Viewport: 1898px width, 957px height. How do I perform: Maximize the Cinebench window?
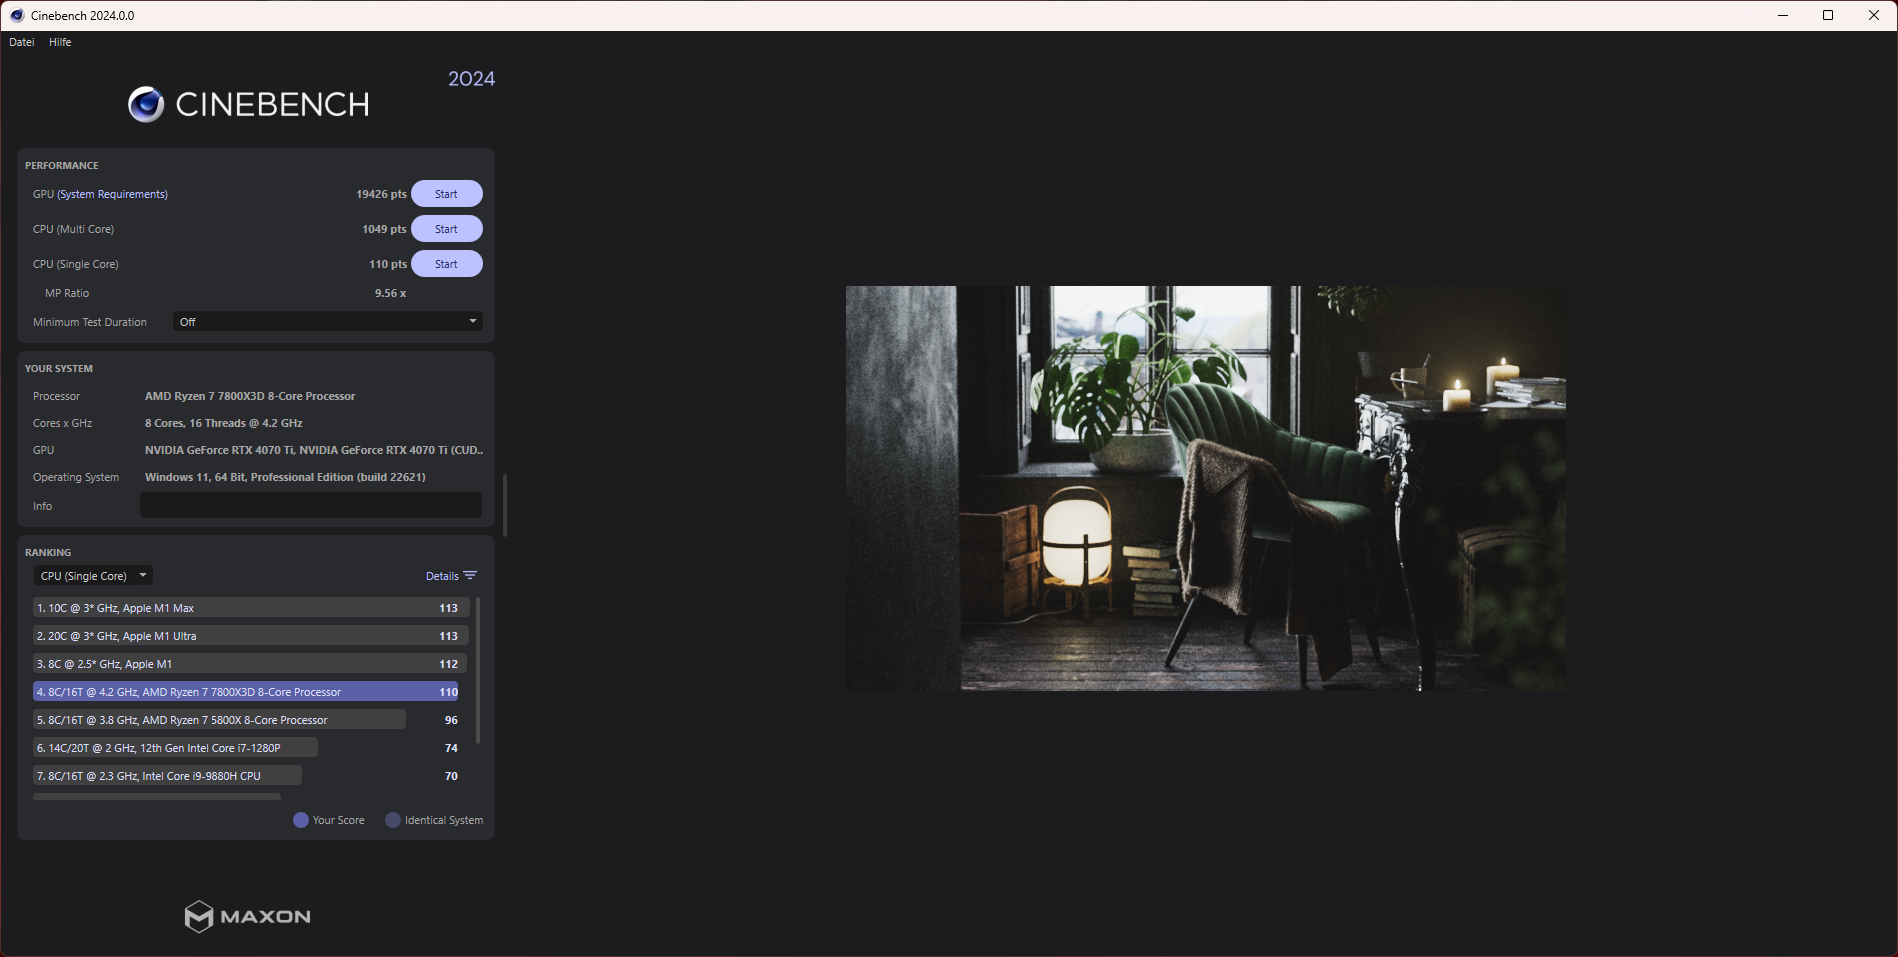1828,15
